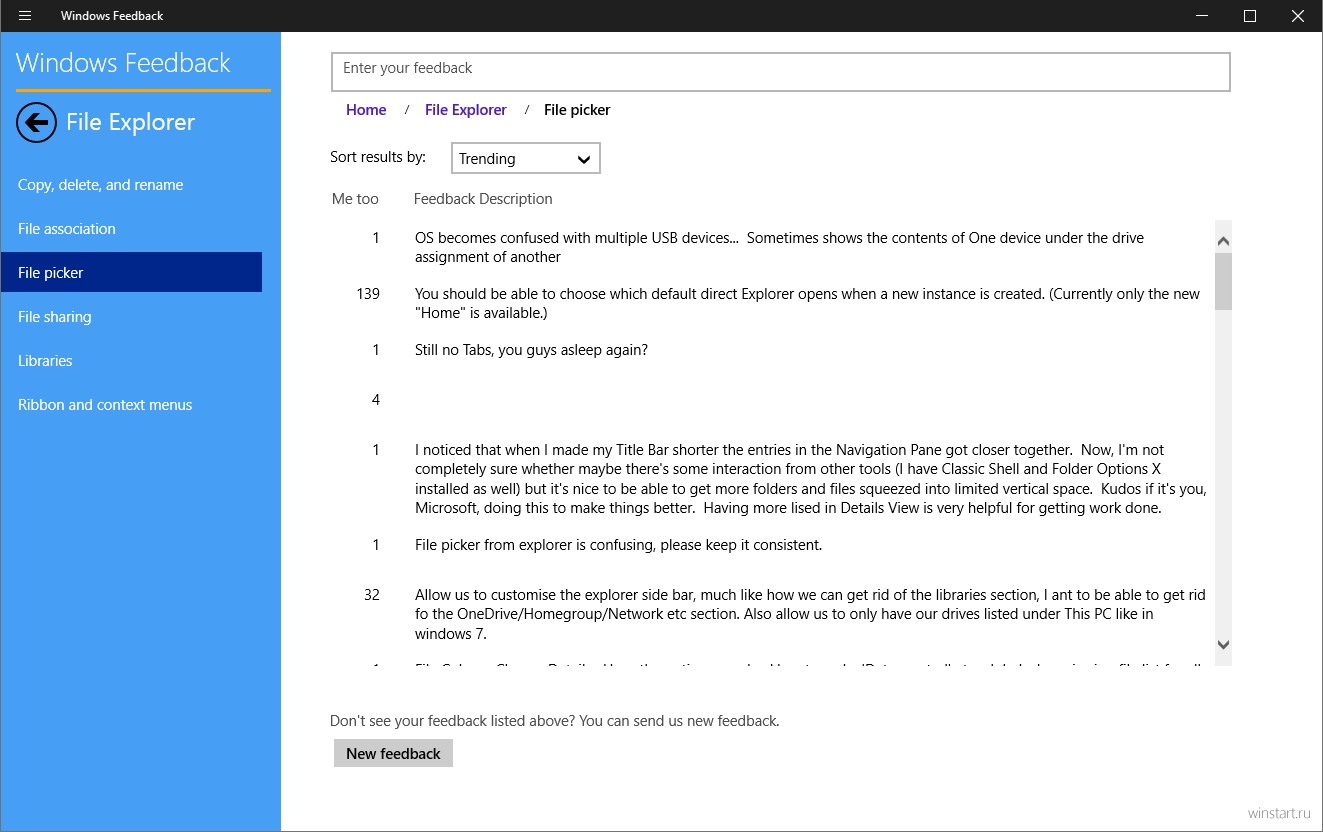Image resolution: width=1323 pixels, height=832 pixels.
Task: Click the 139 Me too count
Action: 368,294
